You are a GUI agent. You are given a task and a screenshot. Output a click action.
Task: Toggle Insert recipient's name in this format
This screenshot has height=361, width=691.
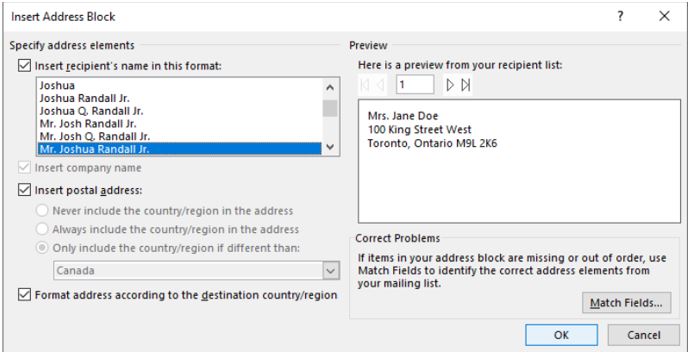pos(24,66)
